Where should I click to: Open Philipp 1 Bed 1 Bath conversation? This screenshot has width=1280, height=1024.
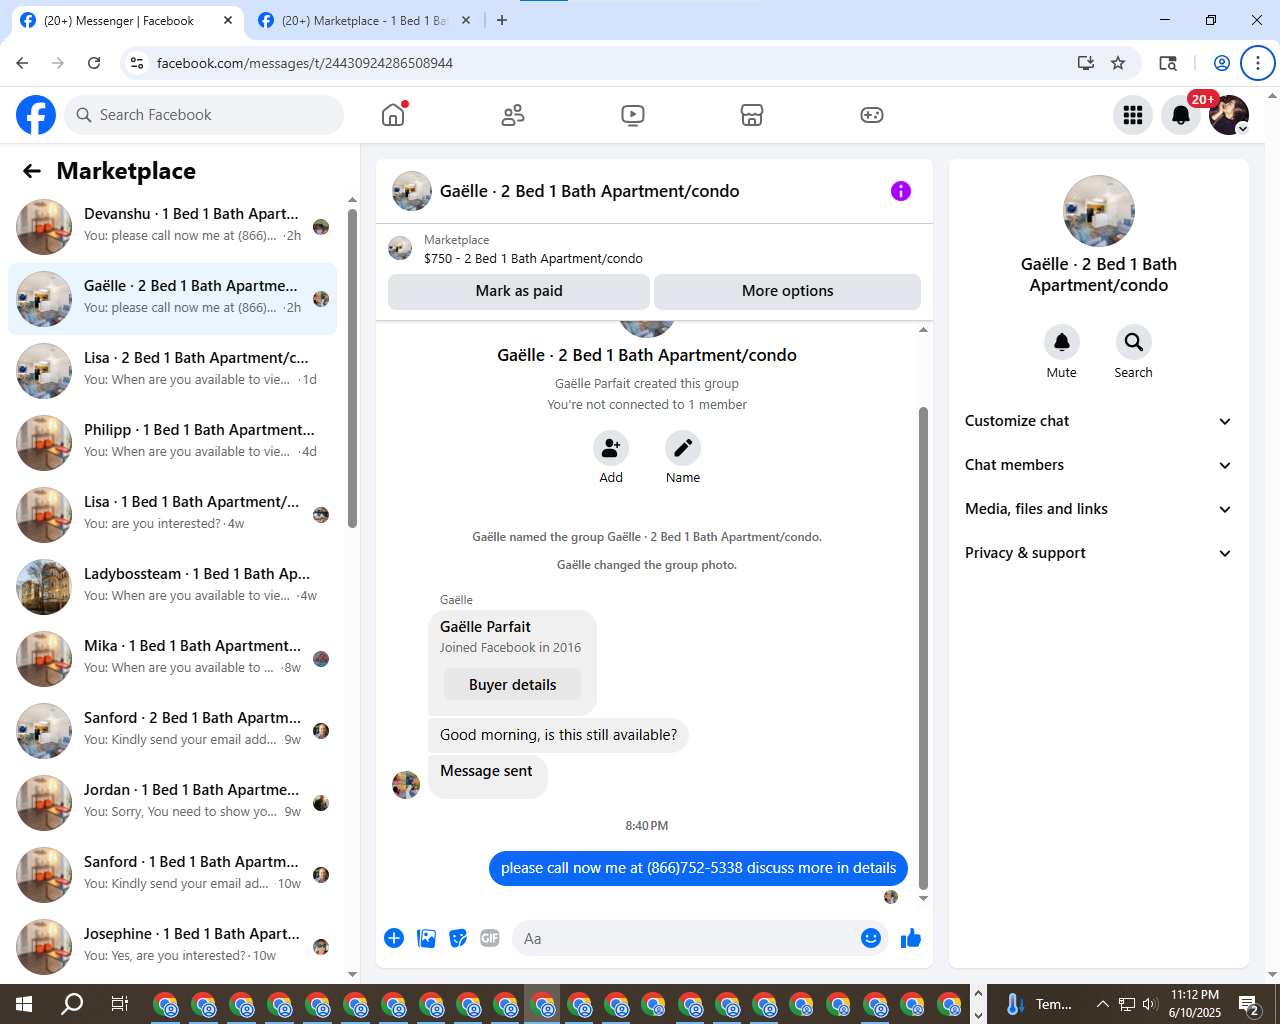coord(172,443)
